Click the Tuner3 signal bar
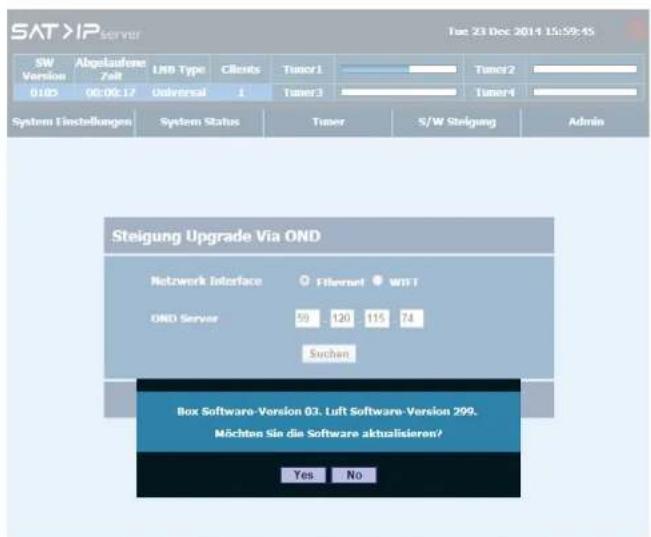Image resolution: width=651 pixels, height=537 pixels. (x=399, y=92)
